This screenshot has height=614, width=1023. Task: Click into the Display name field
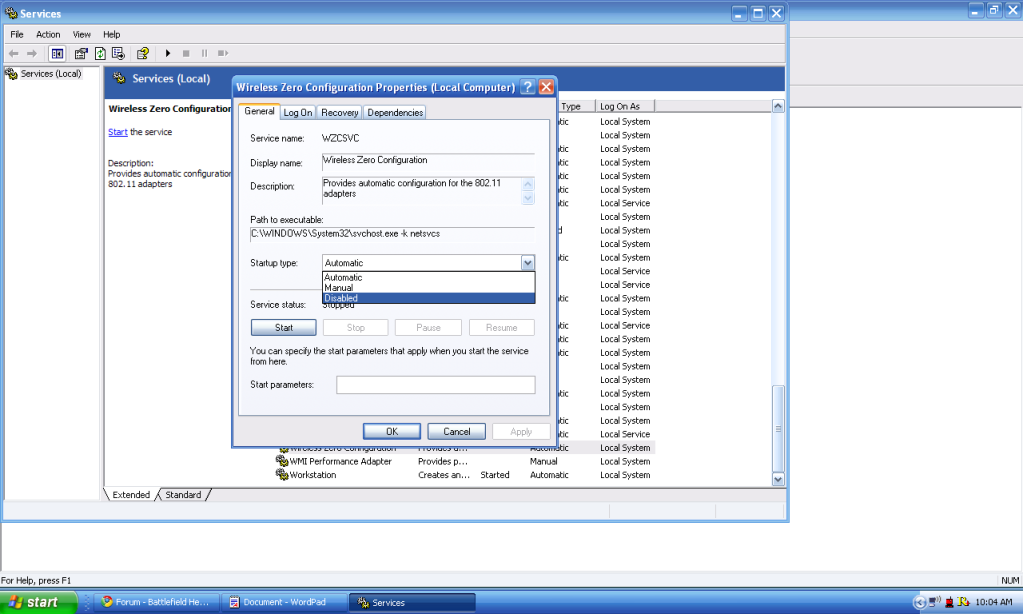428,161
